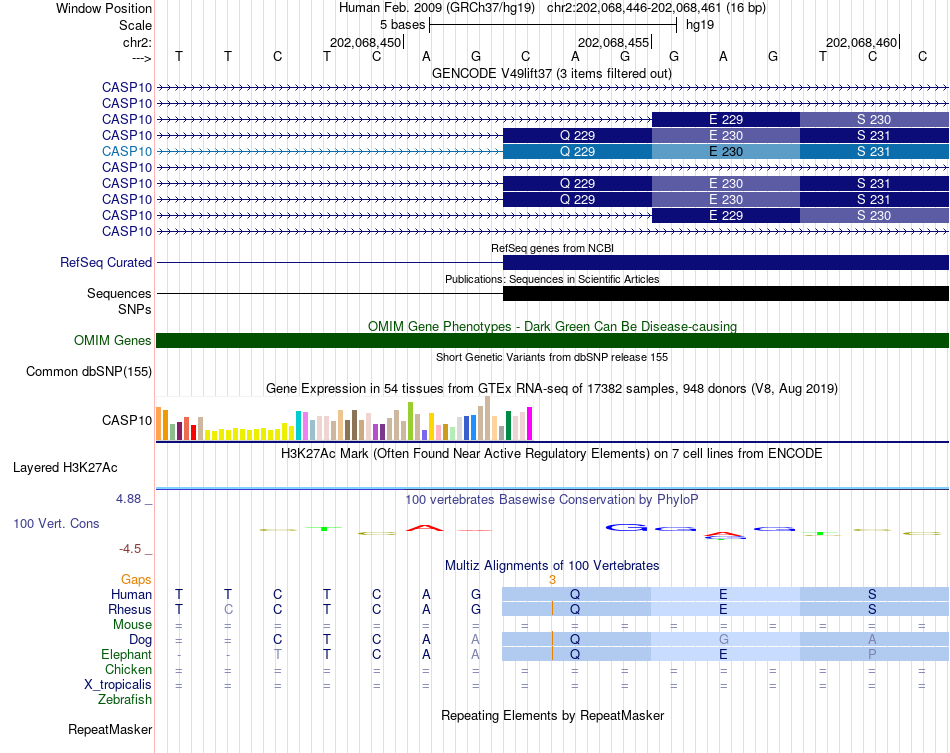This screenshot has width=950, height=753.
Task: Click the Common dbSNP(155) track label
Action: (88, 371)
